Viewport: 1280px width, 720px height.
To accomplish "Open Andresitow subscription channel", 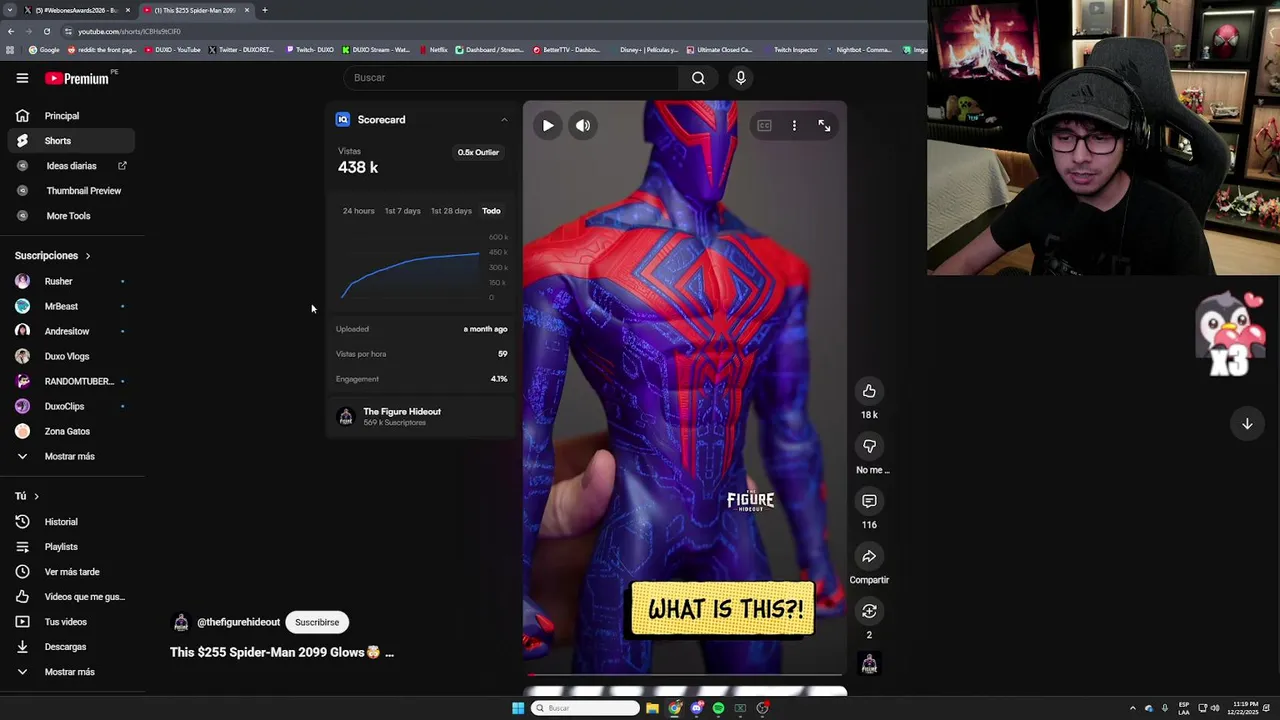I will click(x=72, y=331).
